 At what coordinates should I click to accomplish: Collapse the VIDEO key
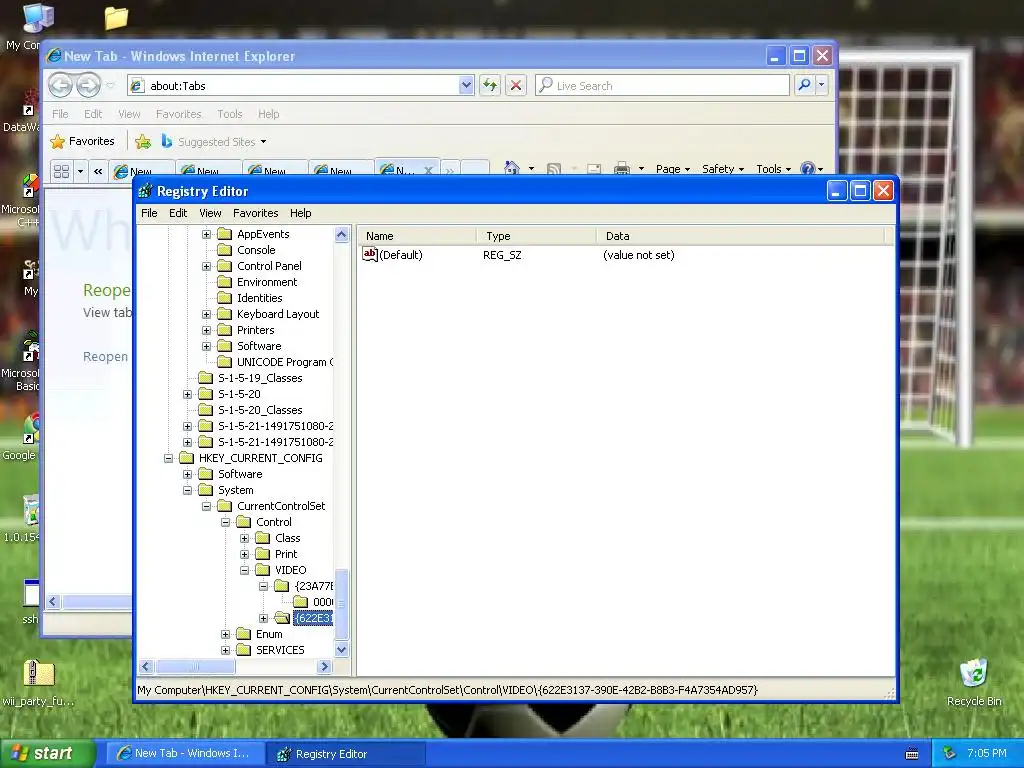[x=244, y=570]
